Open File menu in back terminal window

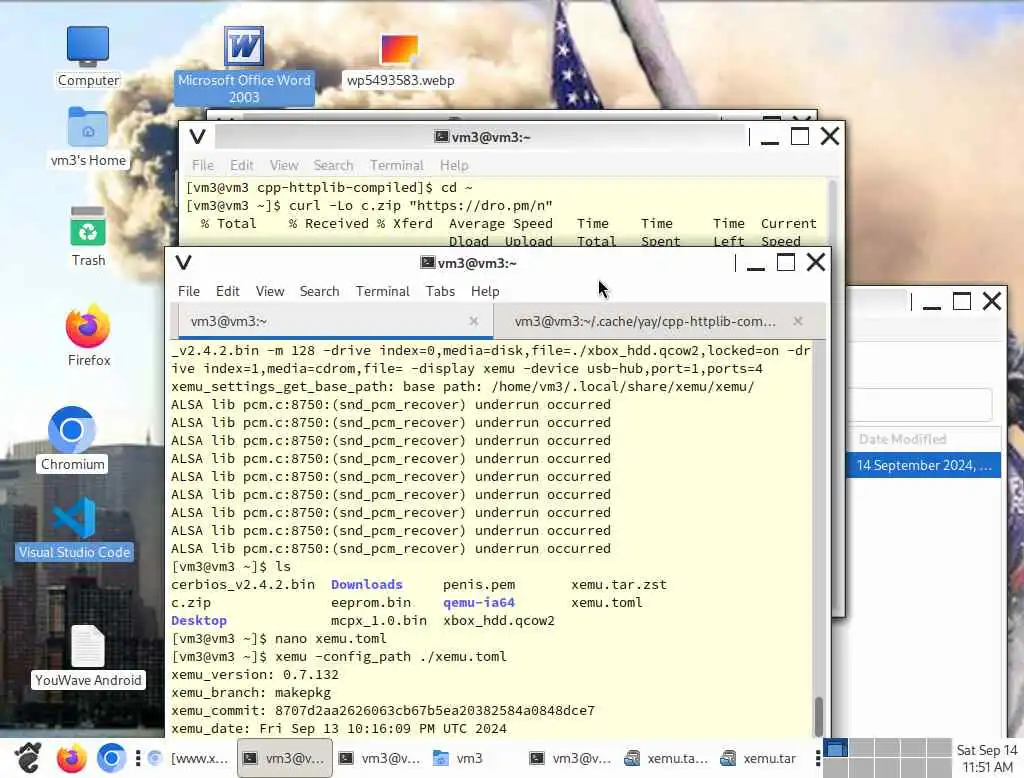tap(202, 165)
